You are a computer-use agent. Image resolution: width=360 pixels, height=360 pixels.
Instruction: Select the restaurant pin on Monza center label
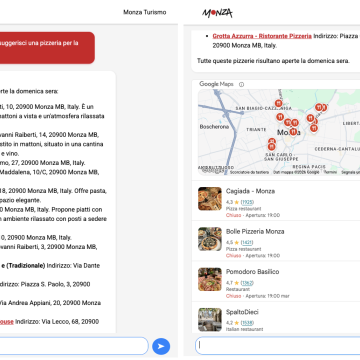pyautogui.click(x=293, y=131)
